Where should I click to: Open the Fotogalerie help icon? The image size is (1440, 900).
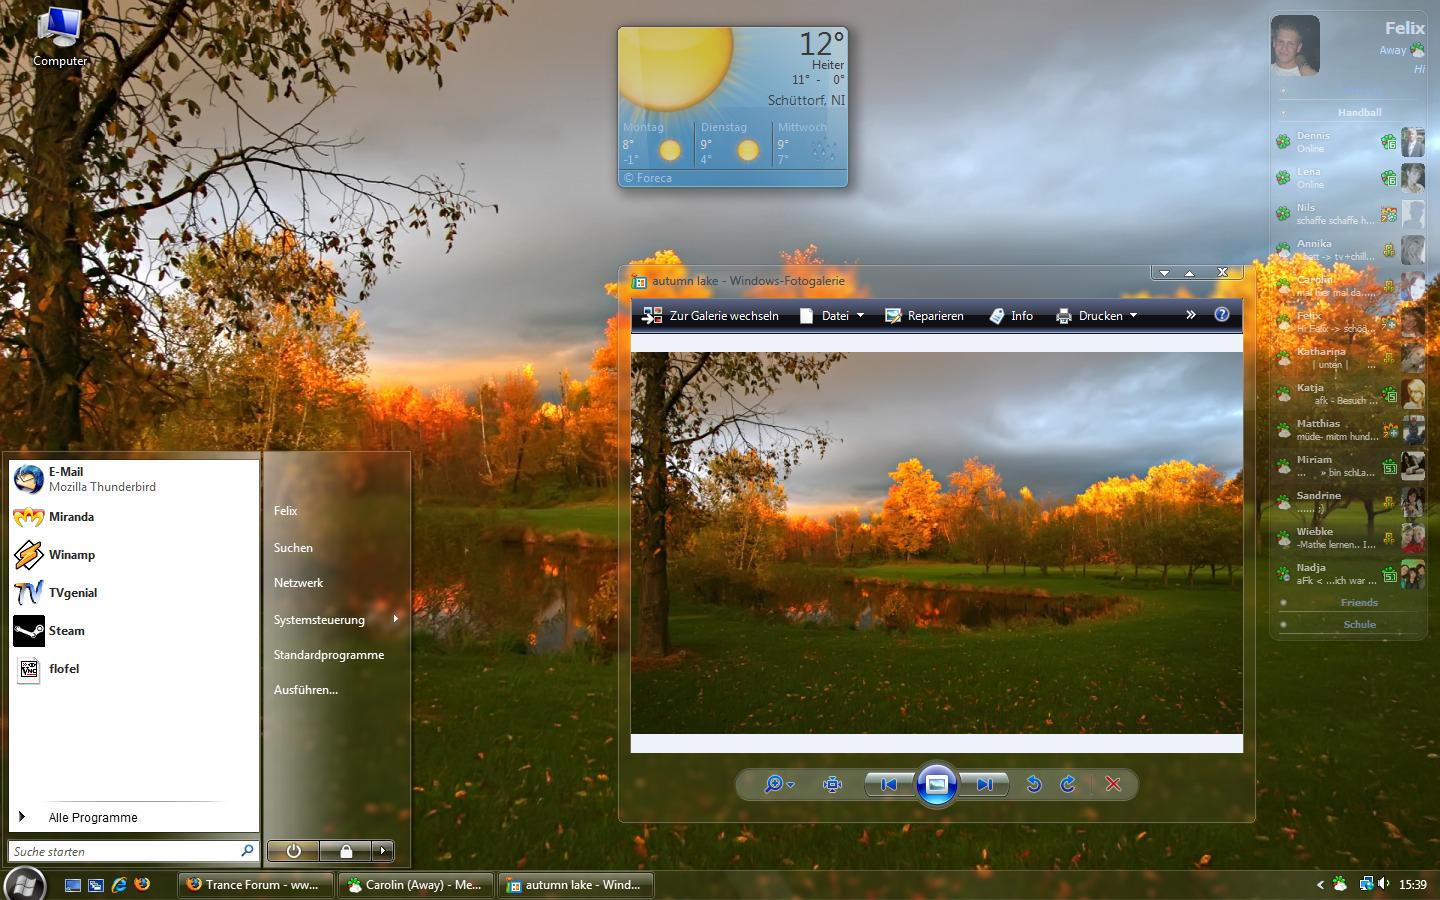1221,315
